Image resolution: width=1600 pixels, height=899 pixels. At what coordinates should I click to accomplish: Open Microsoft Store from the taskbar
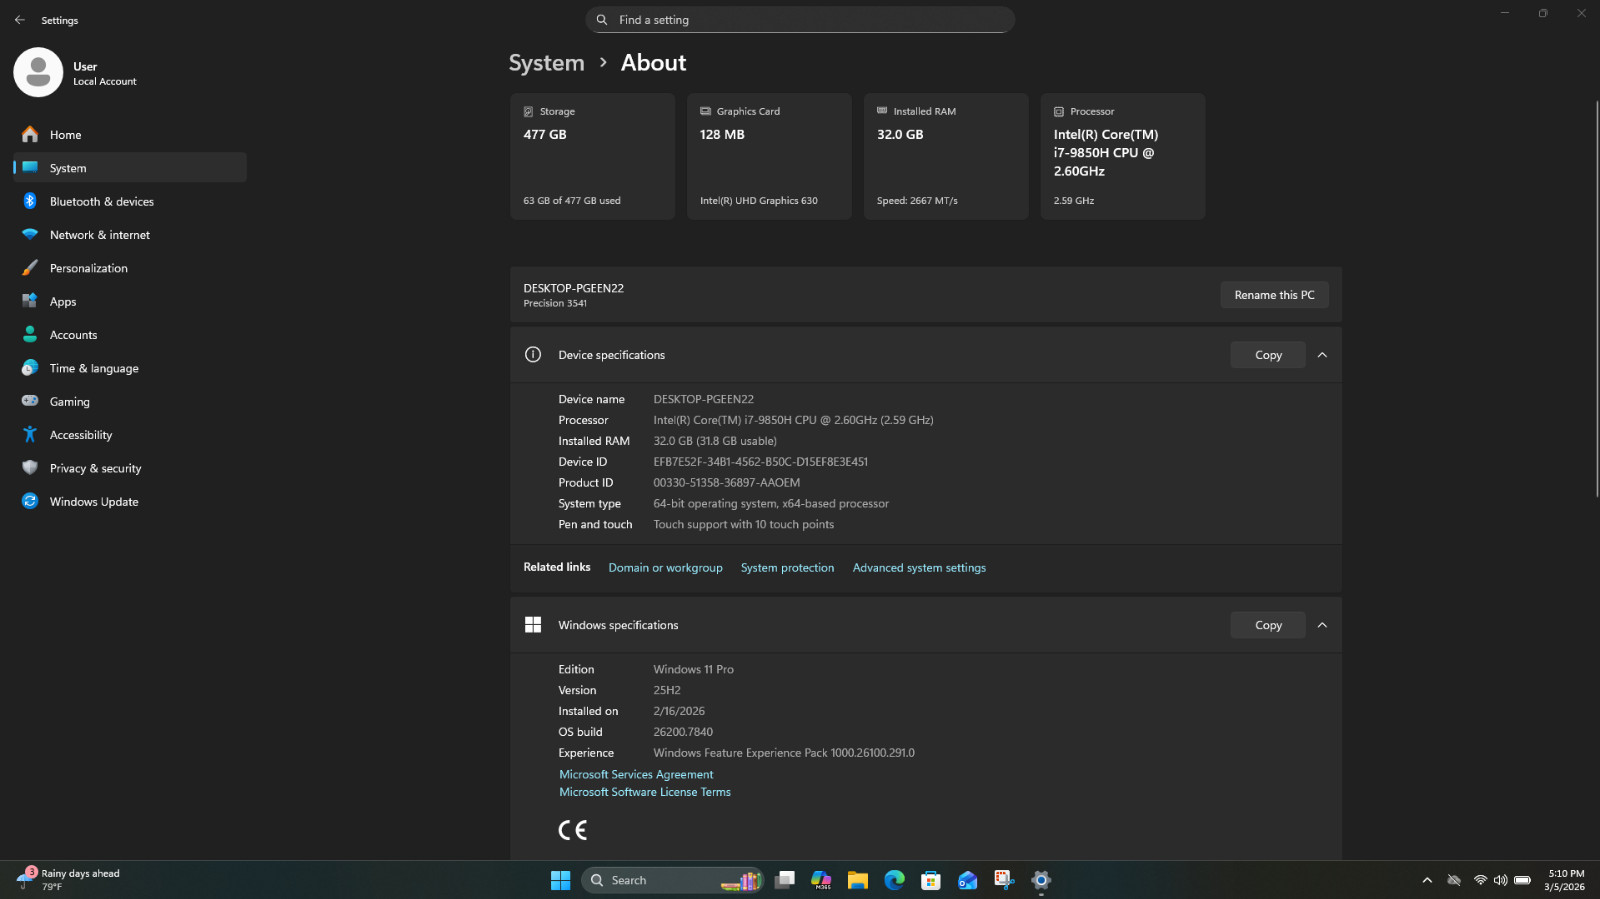click(931, 880)
